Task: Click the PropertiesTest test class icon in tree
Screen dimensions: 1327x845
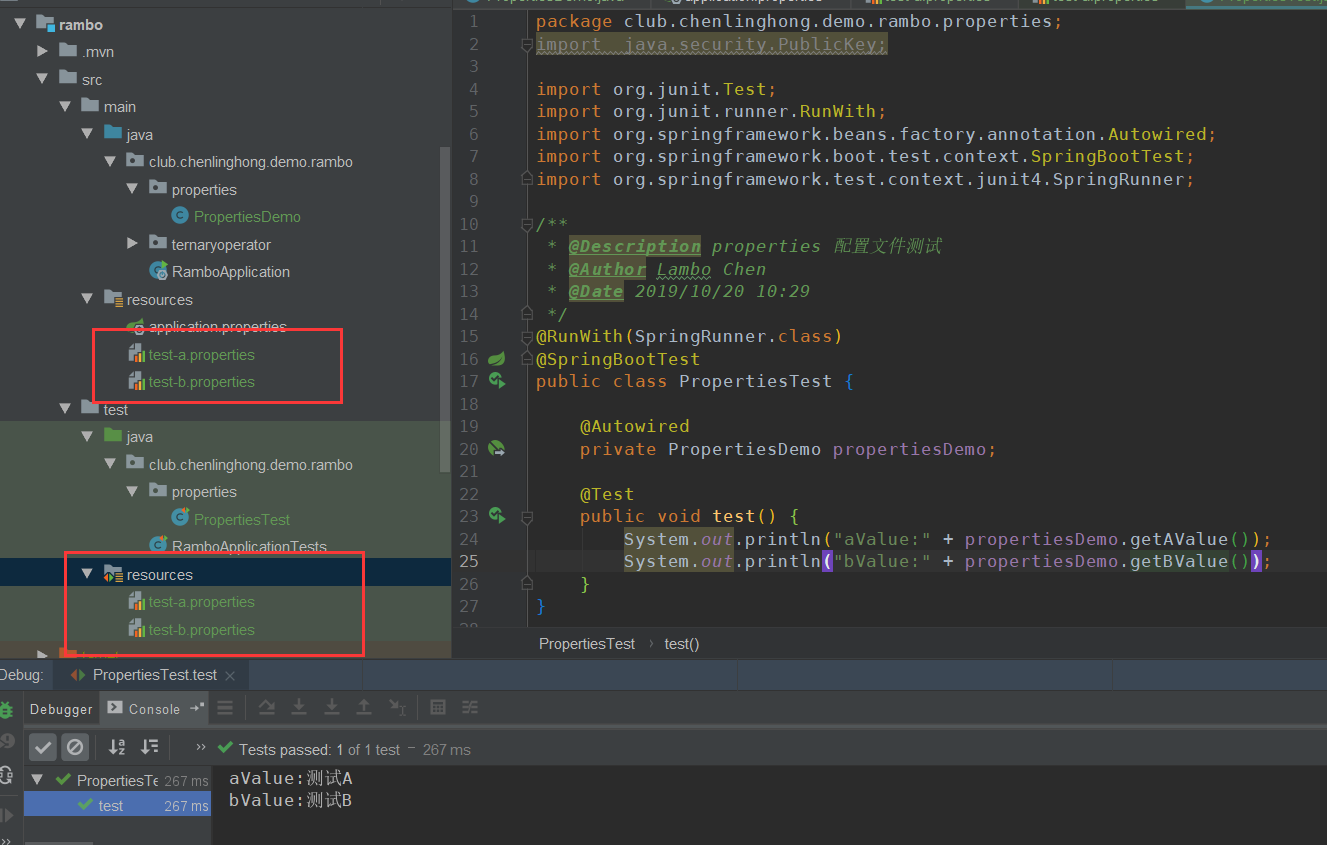Action: coord(180,518)
